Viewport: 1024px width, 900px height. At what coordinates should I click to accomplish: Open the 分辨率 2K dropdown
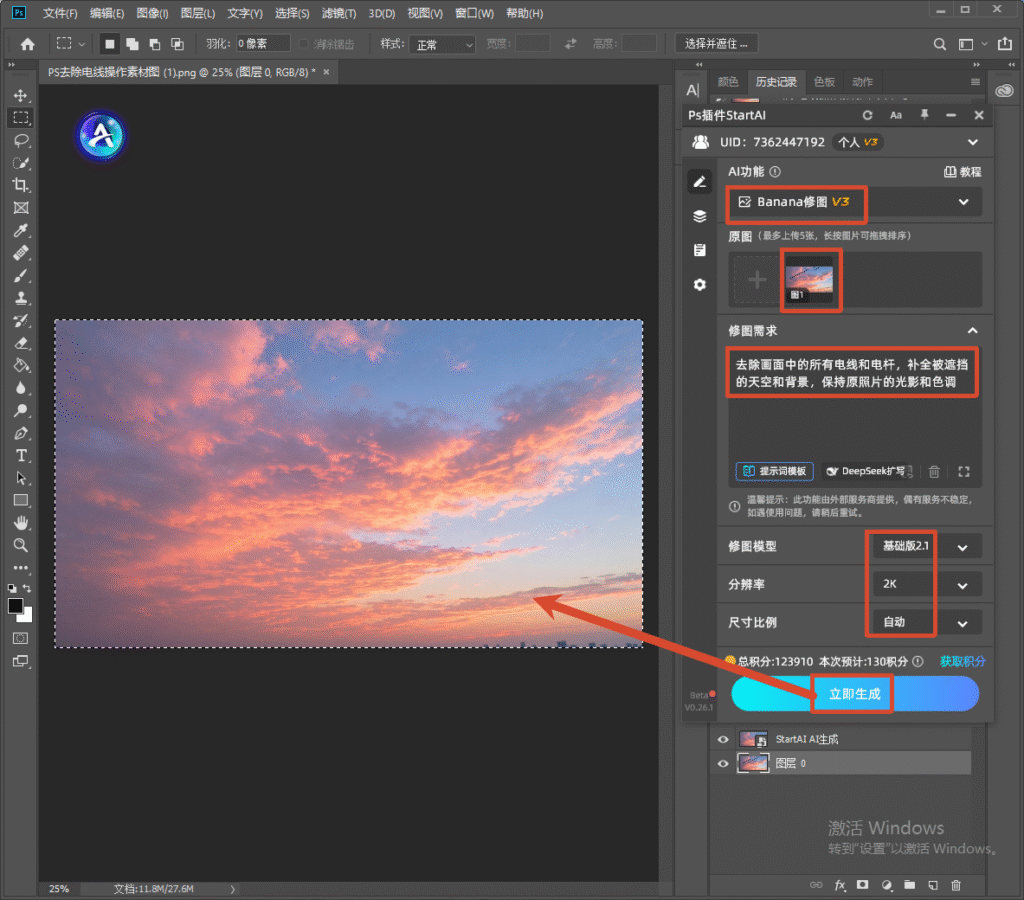pyautogui.click(x=926, y=585)
